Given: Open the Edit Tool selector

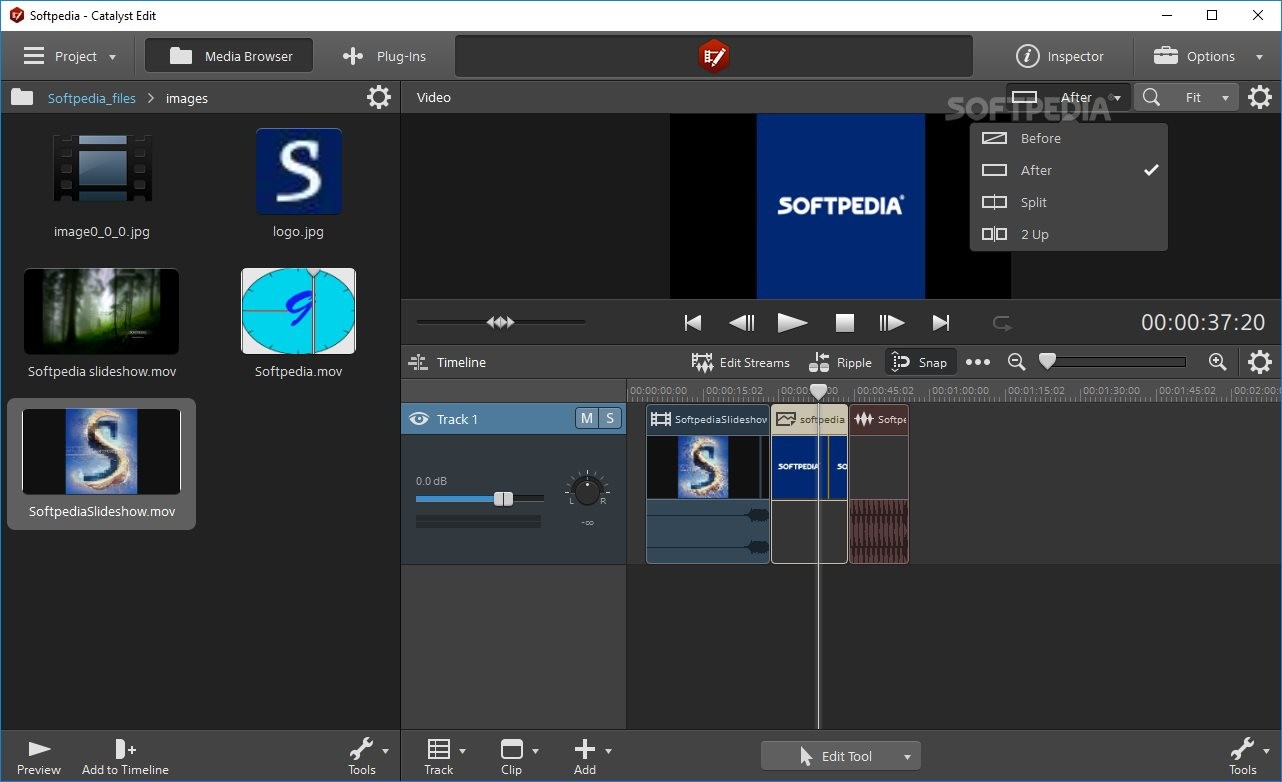Looking at the screenshot, I should [x=840, y=756].
